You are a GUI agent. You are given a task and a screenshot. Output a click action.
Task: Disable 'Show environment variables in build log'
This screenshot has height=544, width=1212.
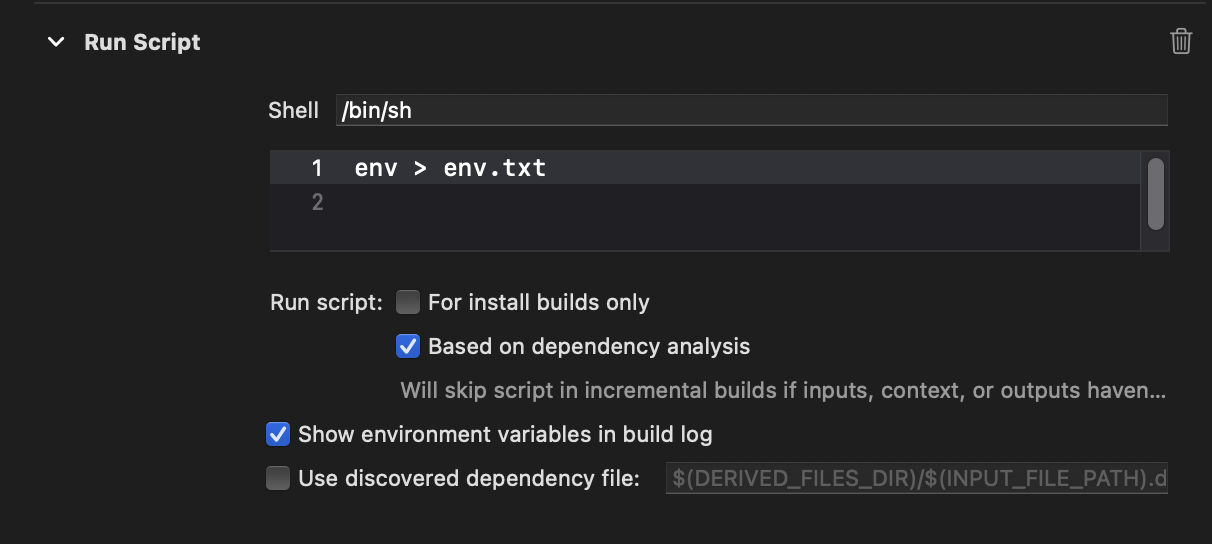pyautogui.click(x=278, y=434)
